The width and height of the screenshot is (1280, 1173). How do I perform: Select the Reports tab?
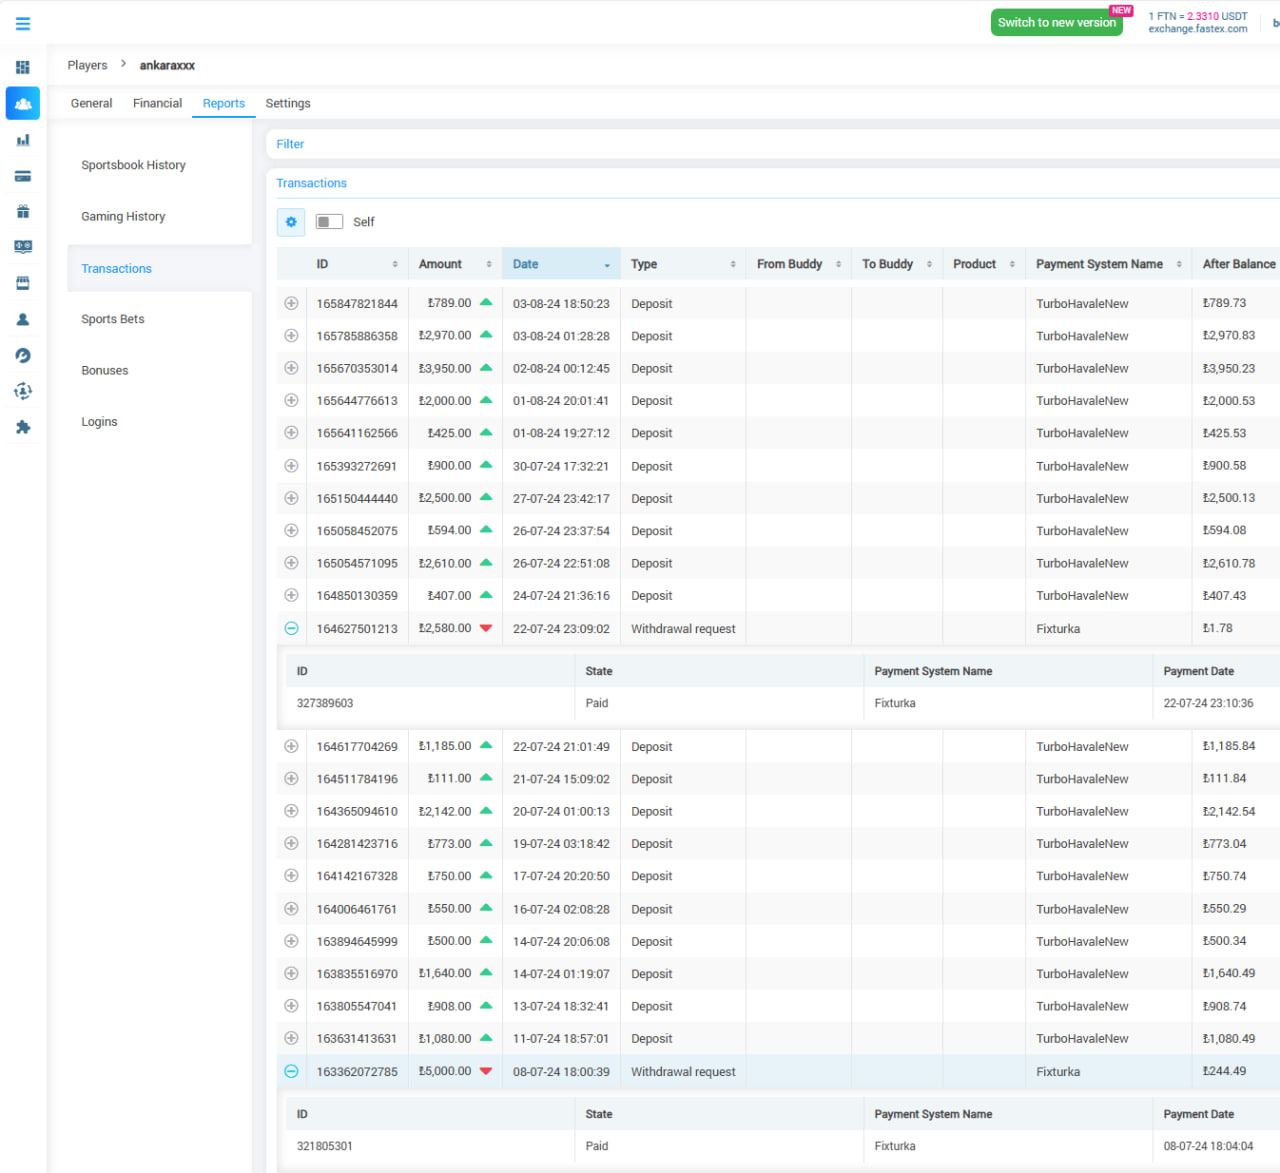click(x=223, y=103)
